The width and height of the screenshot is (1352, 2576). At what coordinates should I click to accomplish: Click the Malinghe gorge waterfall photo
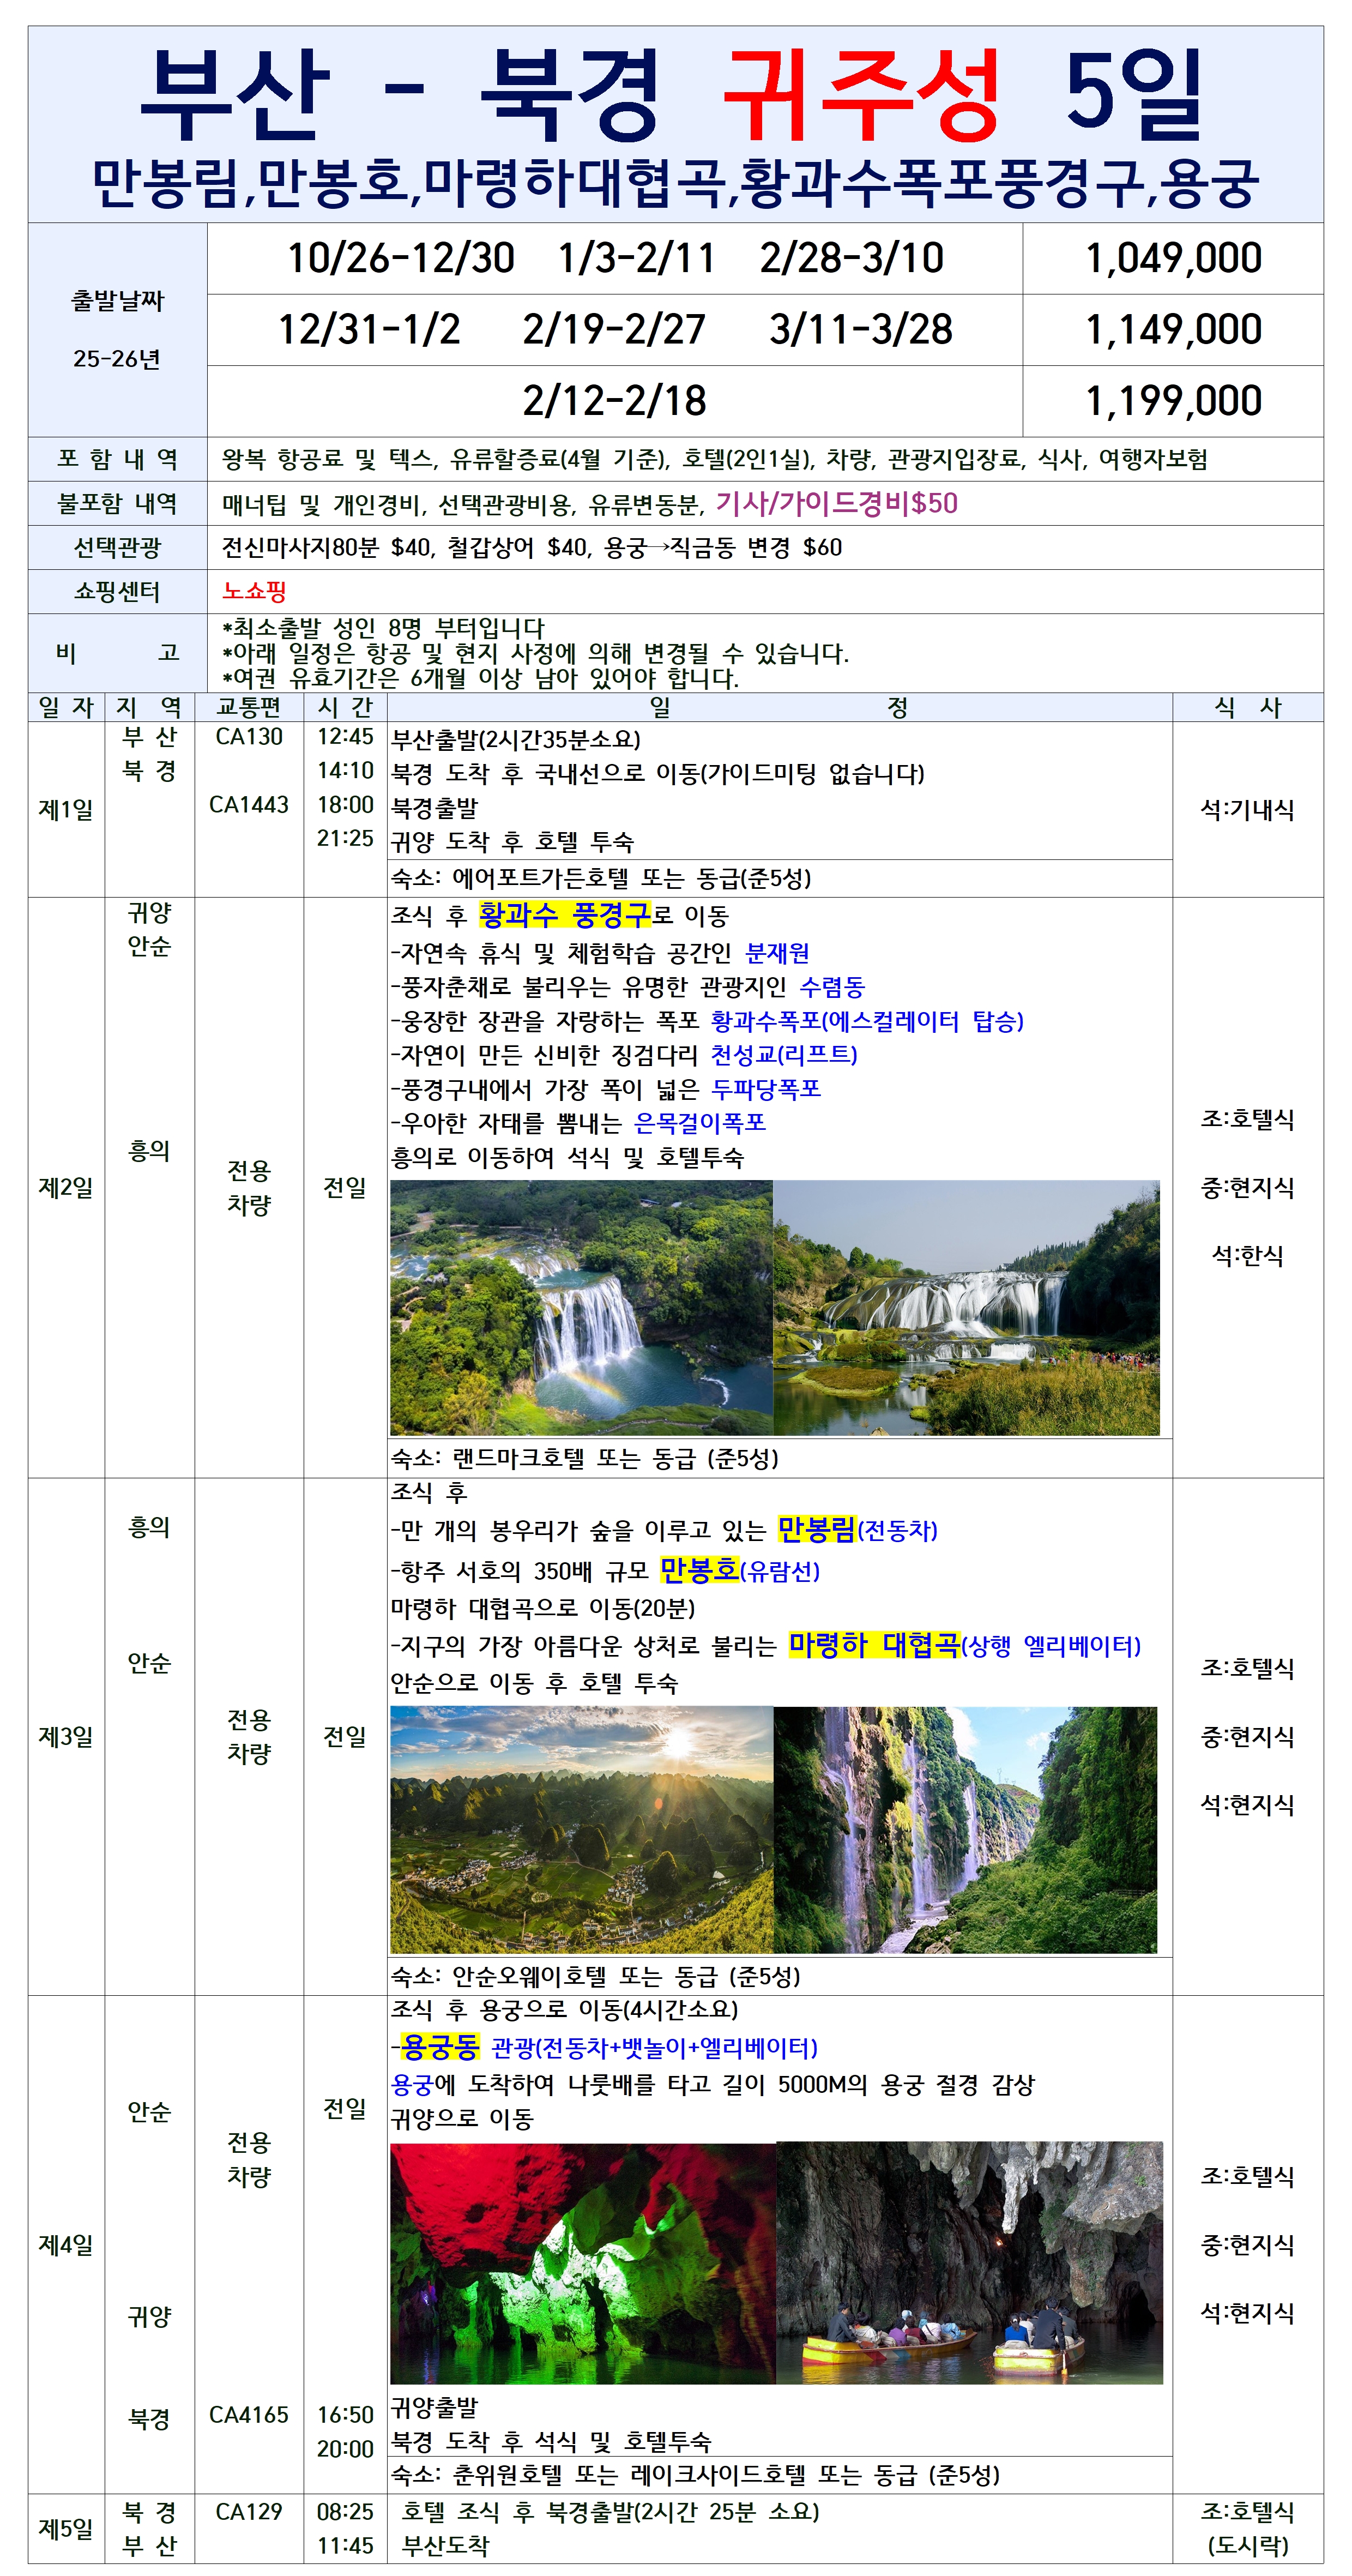pos(965,1829)
